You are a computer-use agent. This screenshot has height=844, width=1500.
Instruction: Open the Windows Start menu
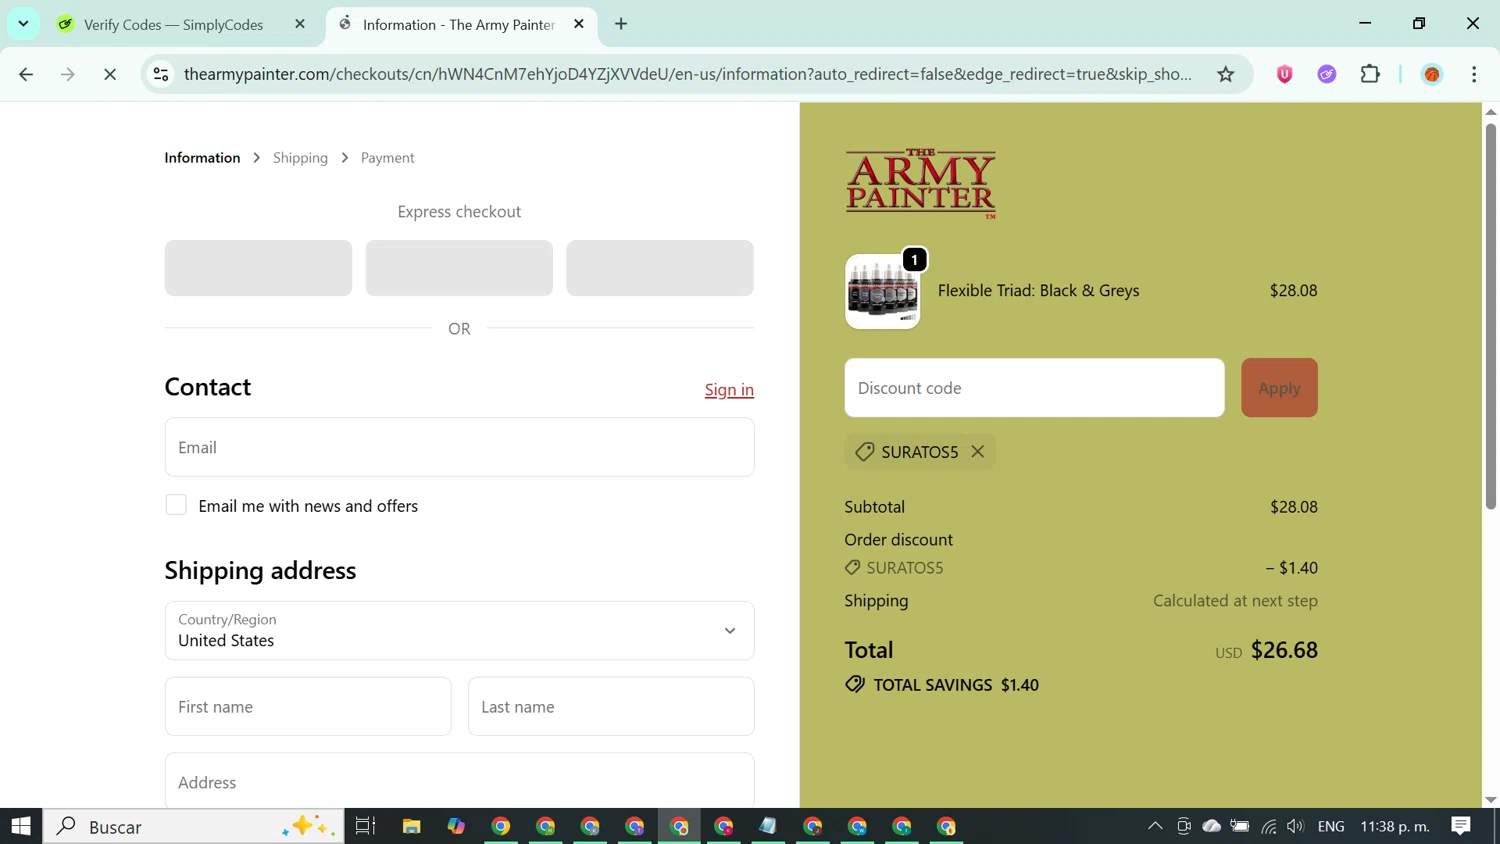coord(21,826)
